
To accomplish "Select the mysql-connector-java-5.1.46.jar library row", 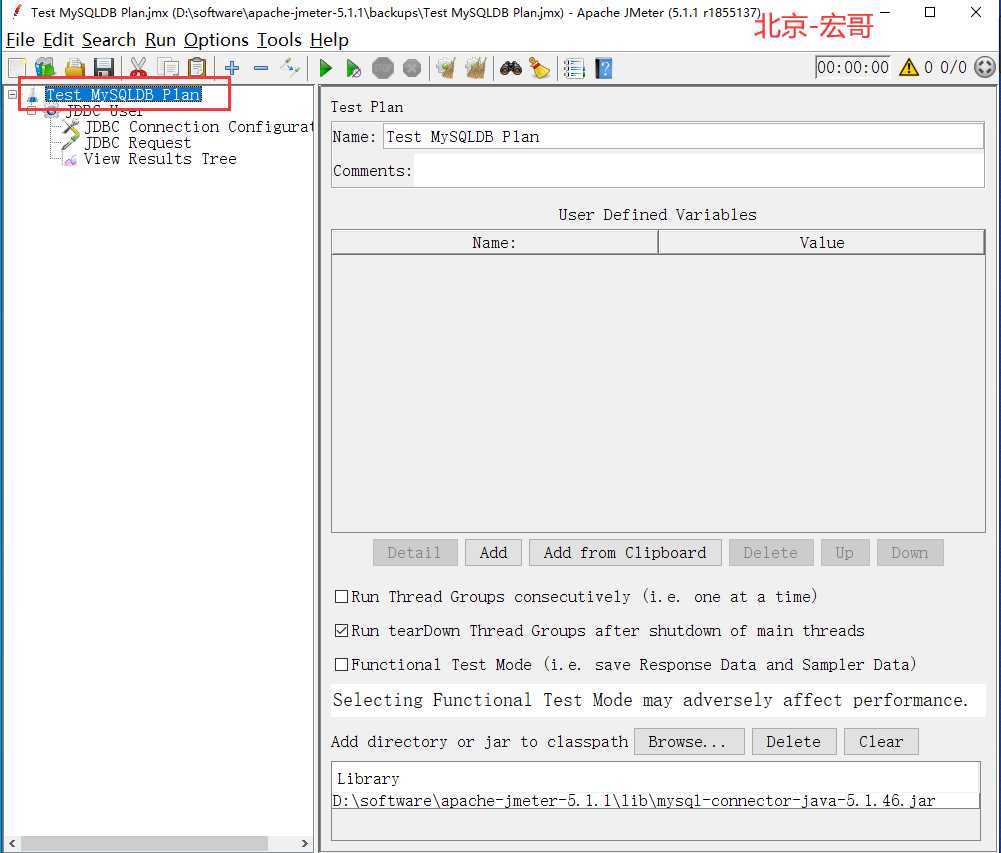I will point(656,801).
